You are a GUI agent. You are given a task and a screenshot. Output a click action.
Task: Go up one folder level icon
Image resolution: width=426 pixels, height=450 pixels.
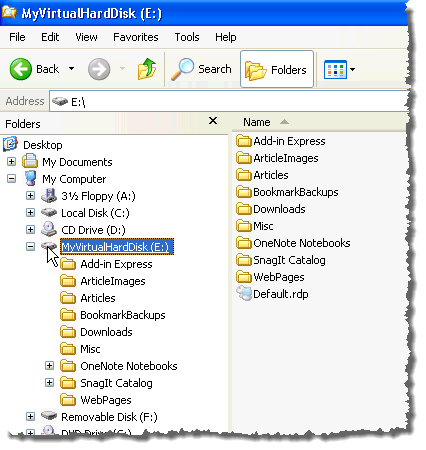(x=147, y=69)
